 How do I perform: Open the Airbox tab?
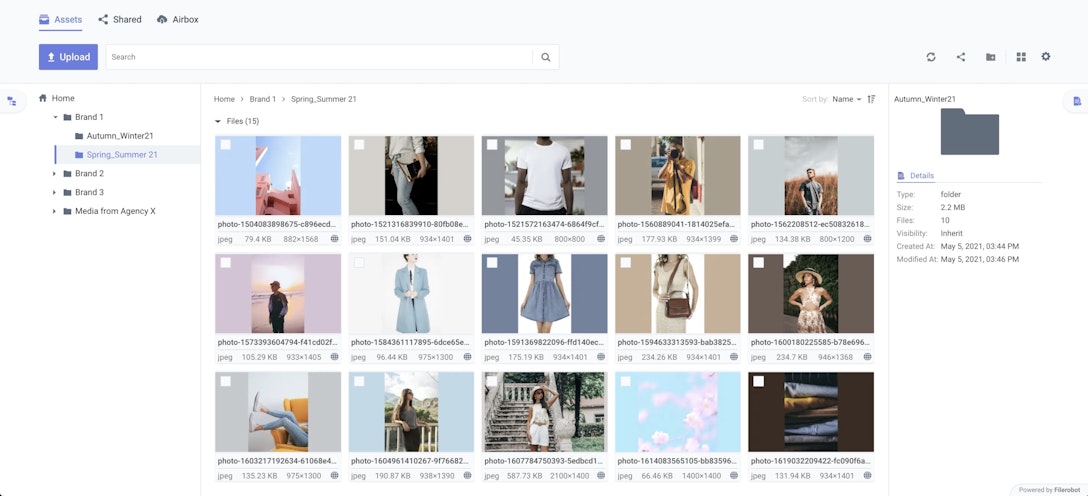click(x=177, y=19)
